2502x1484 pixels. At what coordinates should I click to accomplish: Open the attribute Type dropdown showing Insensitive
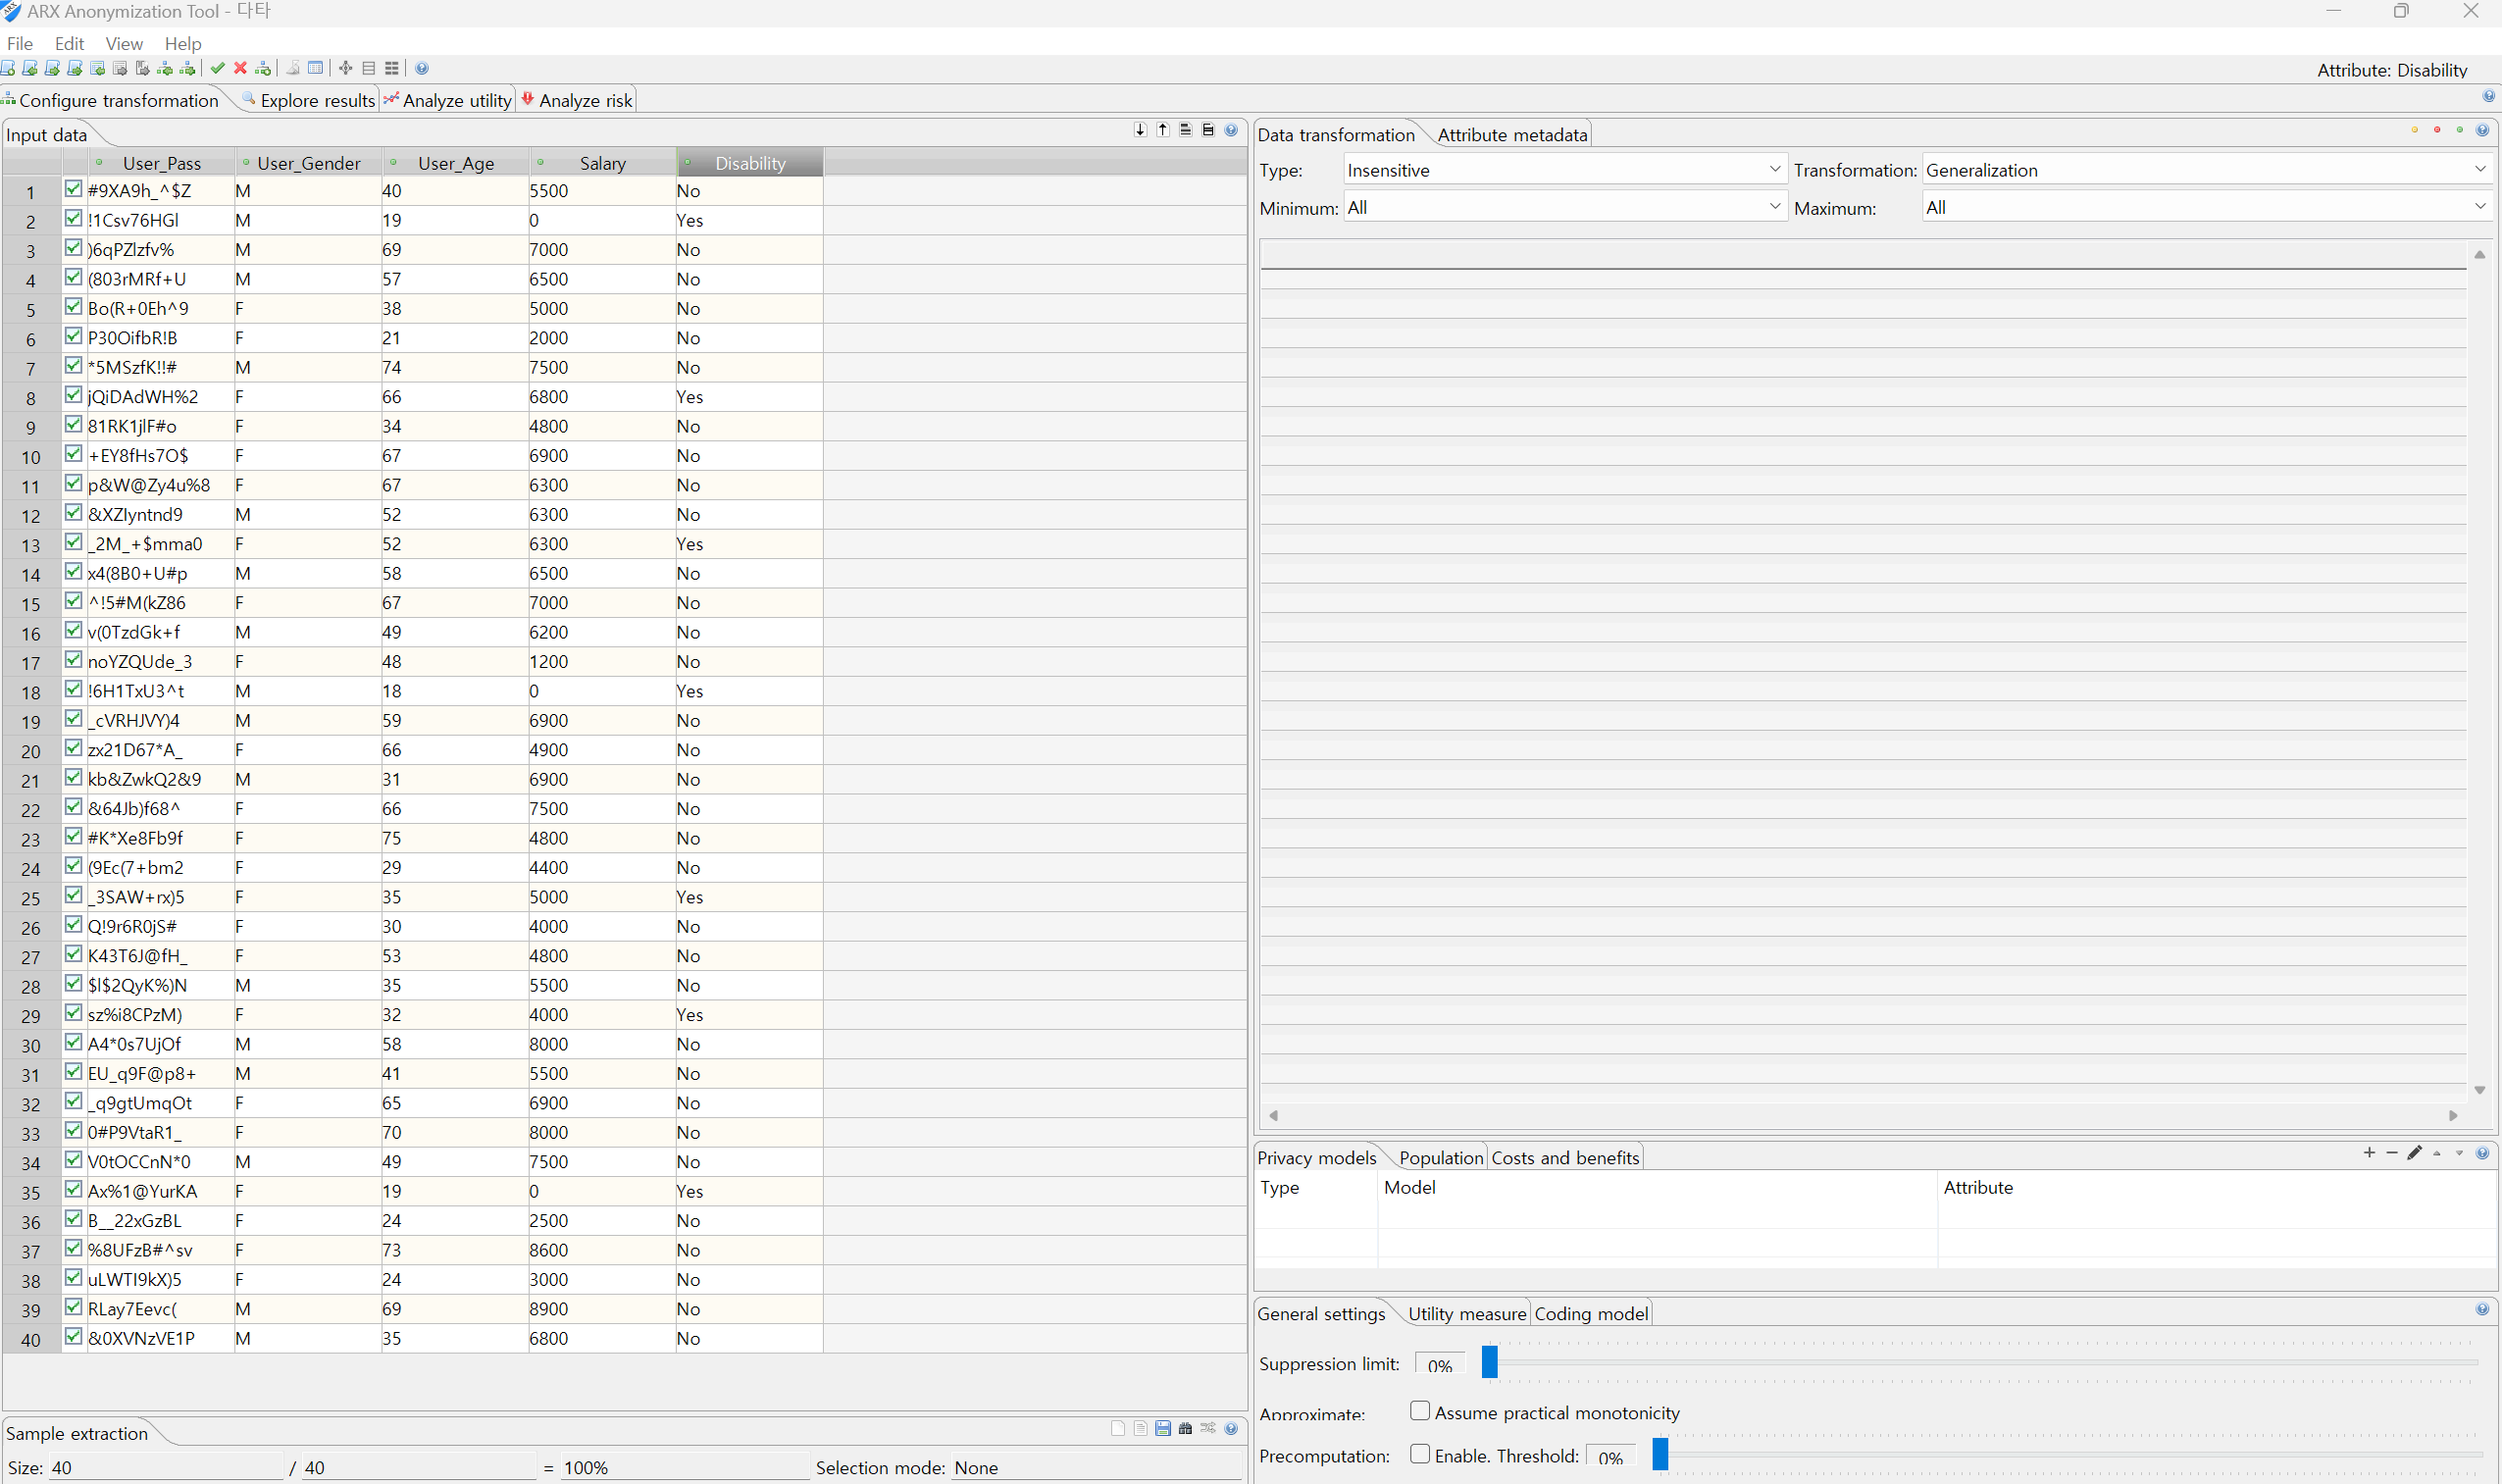coord(1564,170)
